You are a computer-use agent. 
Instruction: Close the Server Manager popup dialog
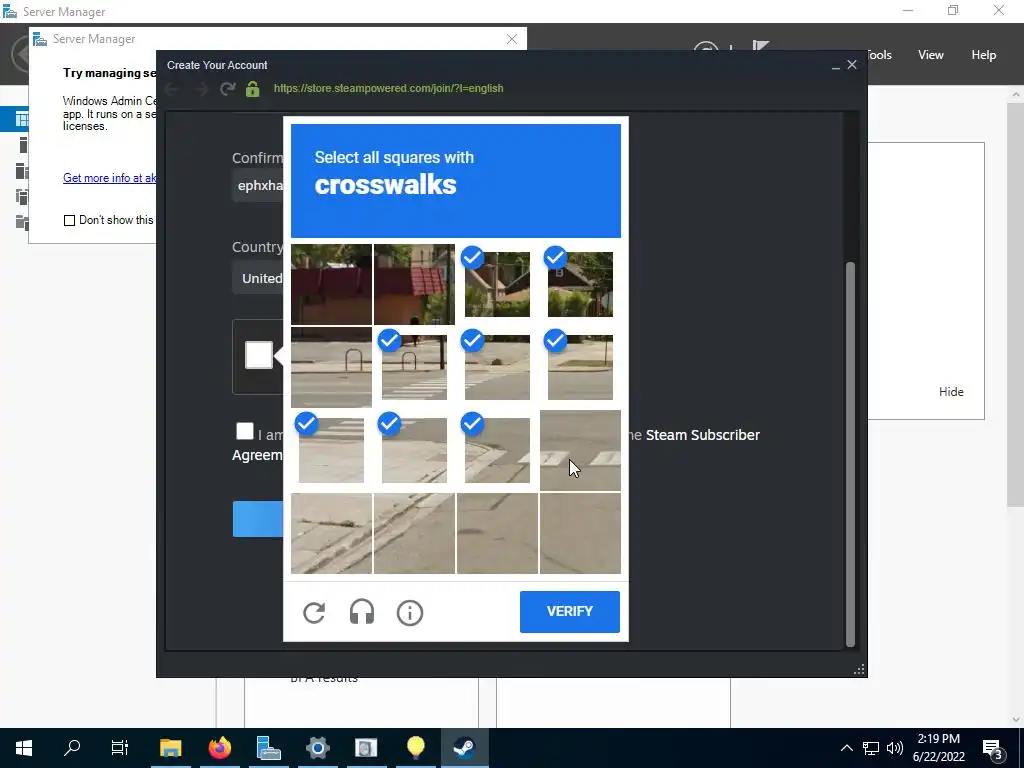click(512, 39)
